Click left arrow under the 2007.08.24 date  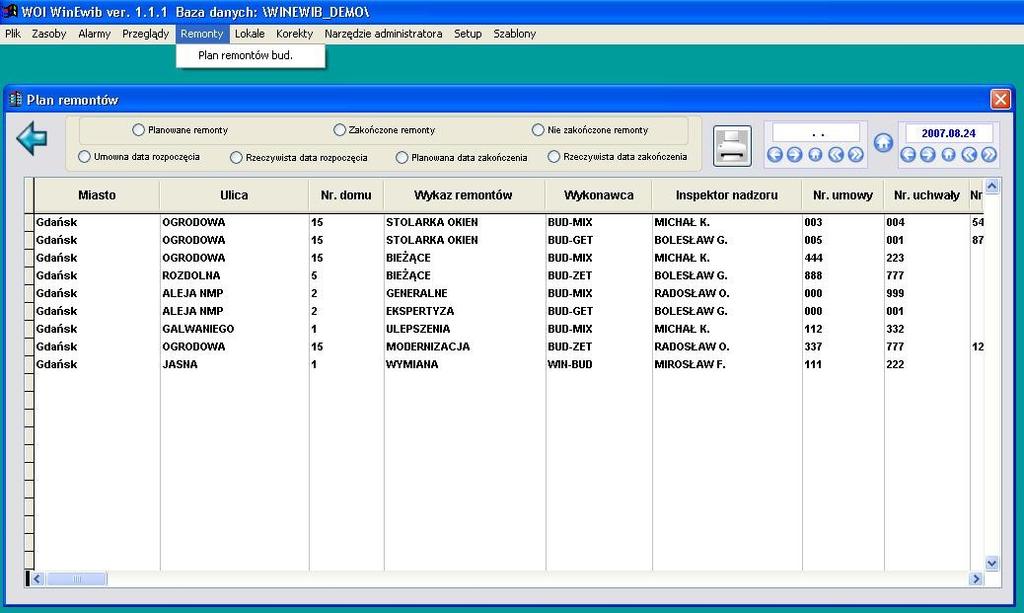[908, 155]
